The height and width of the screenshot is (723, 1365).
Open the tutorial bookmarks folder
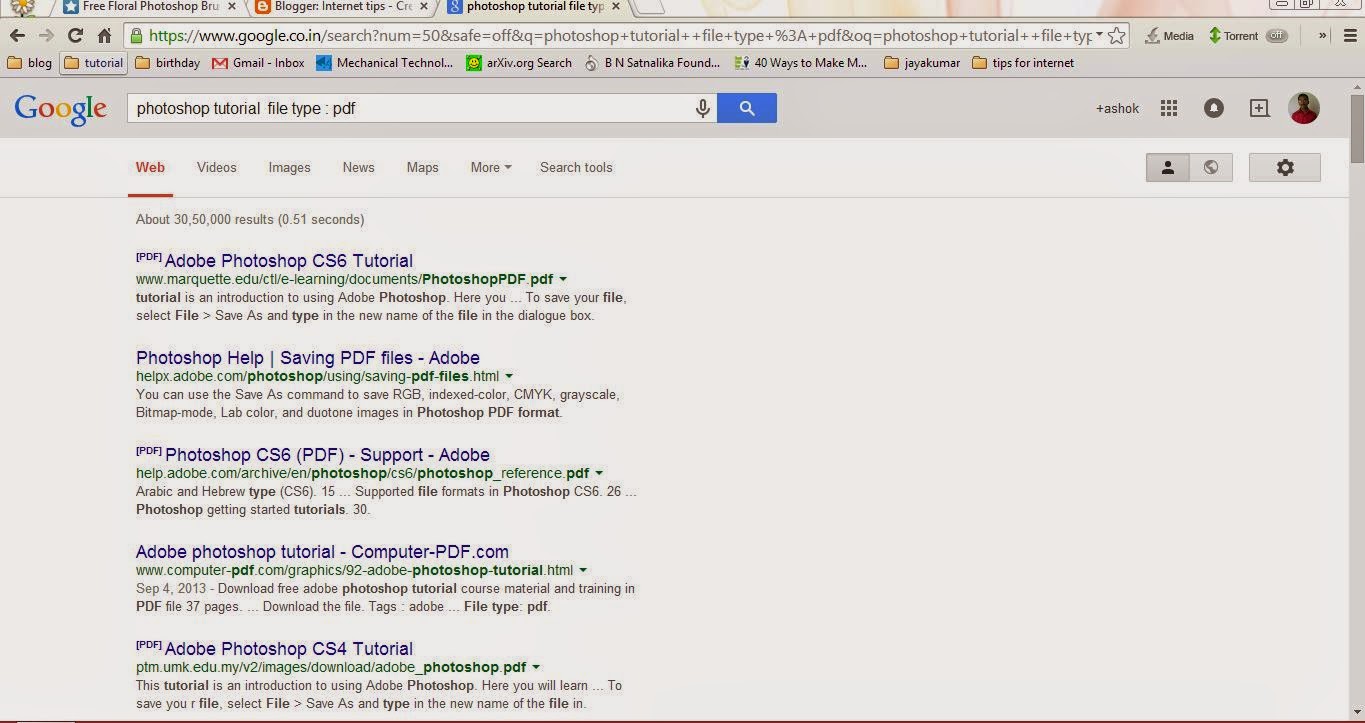[93, 63]
